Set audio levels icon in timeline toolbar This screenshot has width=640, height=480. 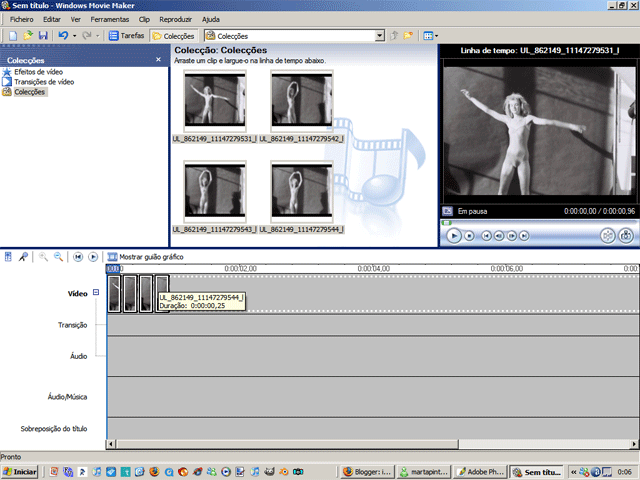8,257
